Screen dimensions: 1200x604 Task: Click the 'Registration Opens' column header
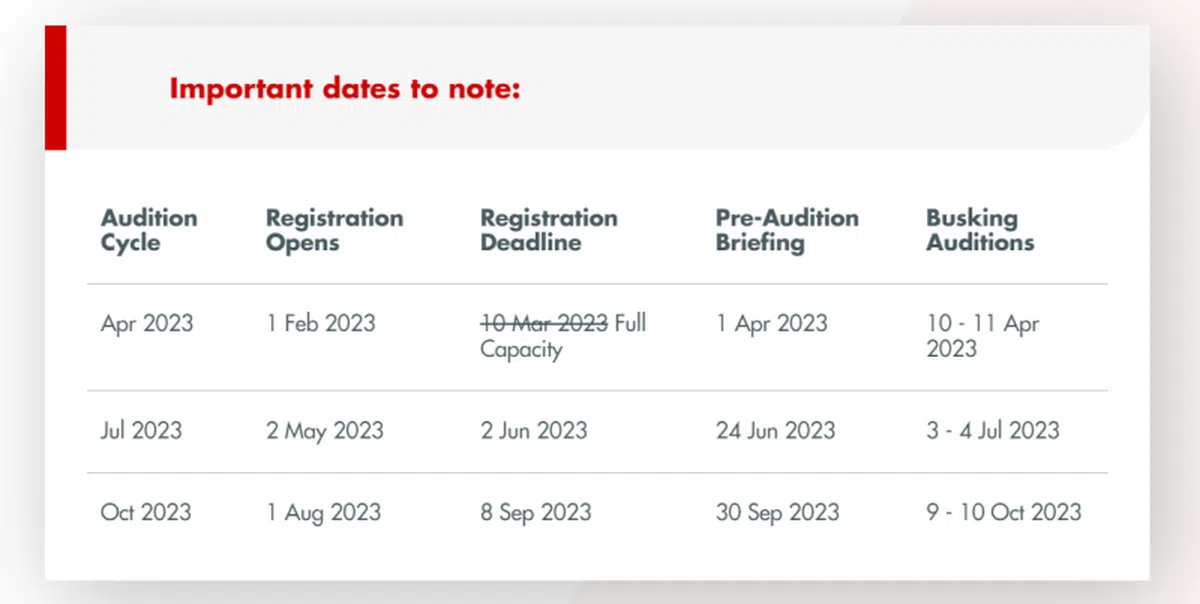pyautogui.click(x=334, y=230)
